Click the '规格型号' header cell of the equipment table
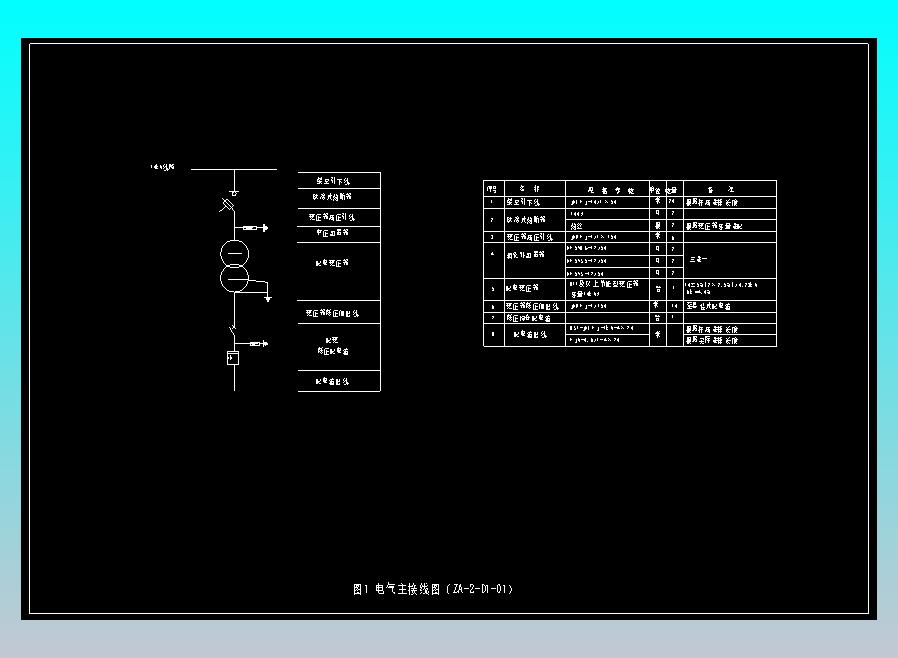The height and width of the screenshot is (658, 898). tap(608, 188)
